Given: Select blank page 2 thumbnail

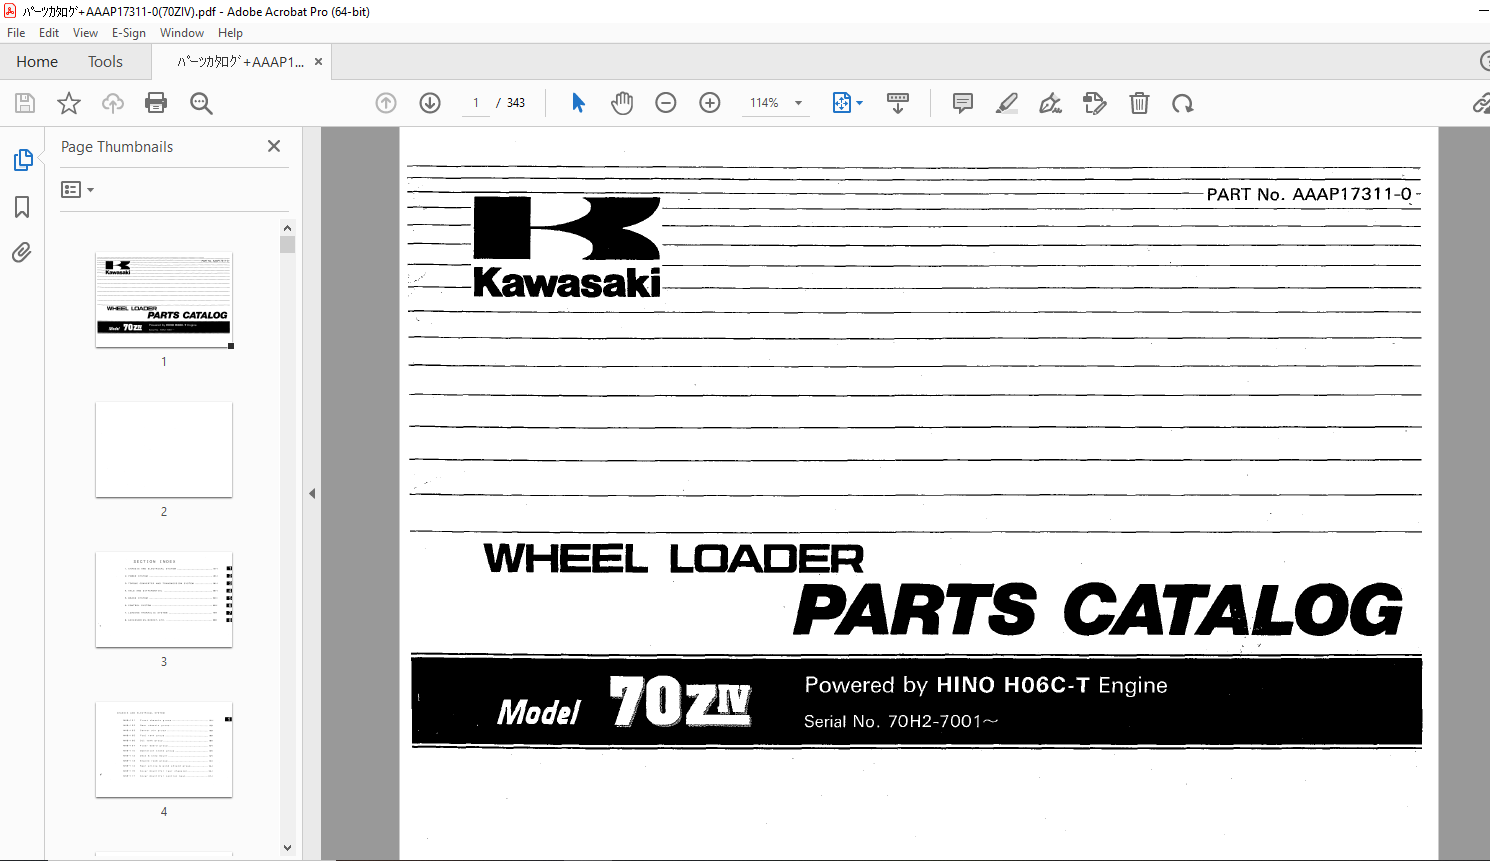Looking at the screenshot, I should point(164,450).
